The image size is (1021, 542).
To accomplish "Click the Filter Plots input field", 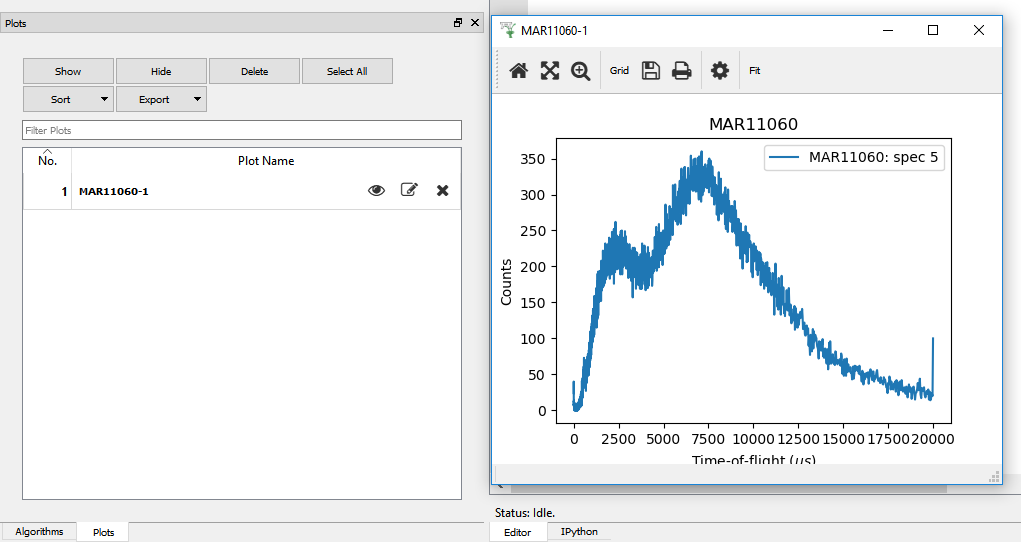I will (x=242, y=130).
